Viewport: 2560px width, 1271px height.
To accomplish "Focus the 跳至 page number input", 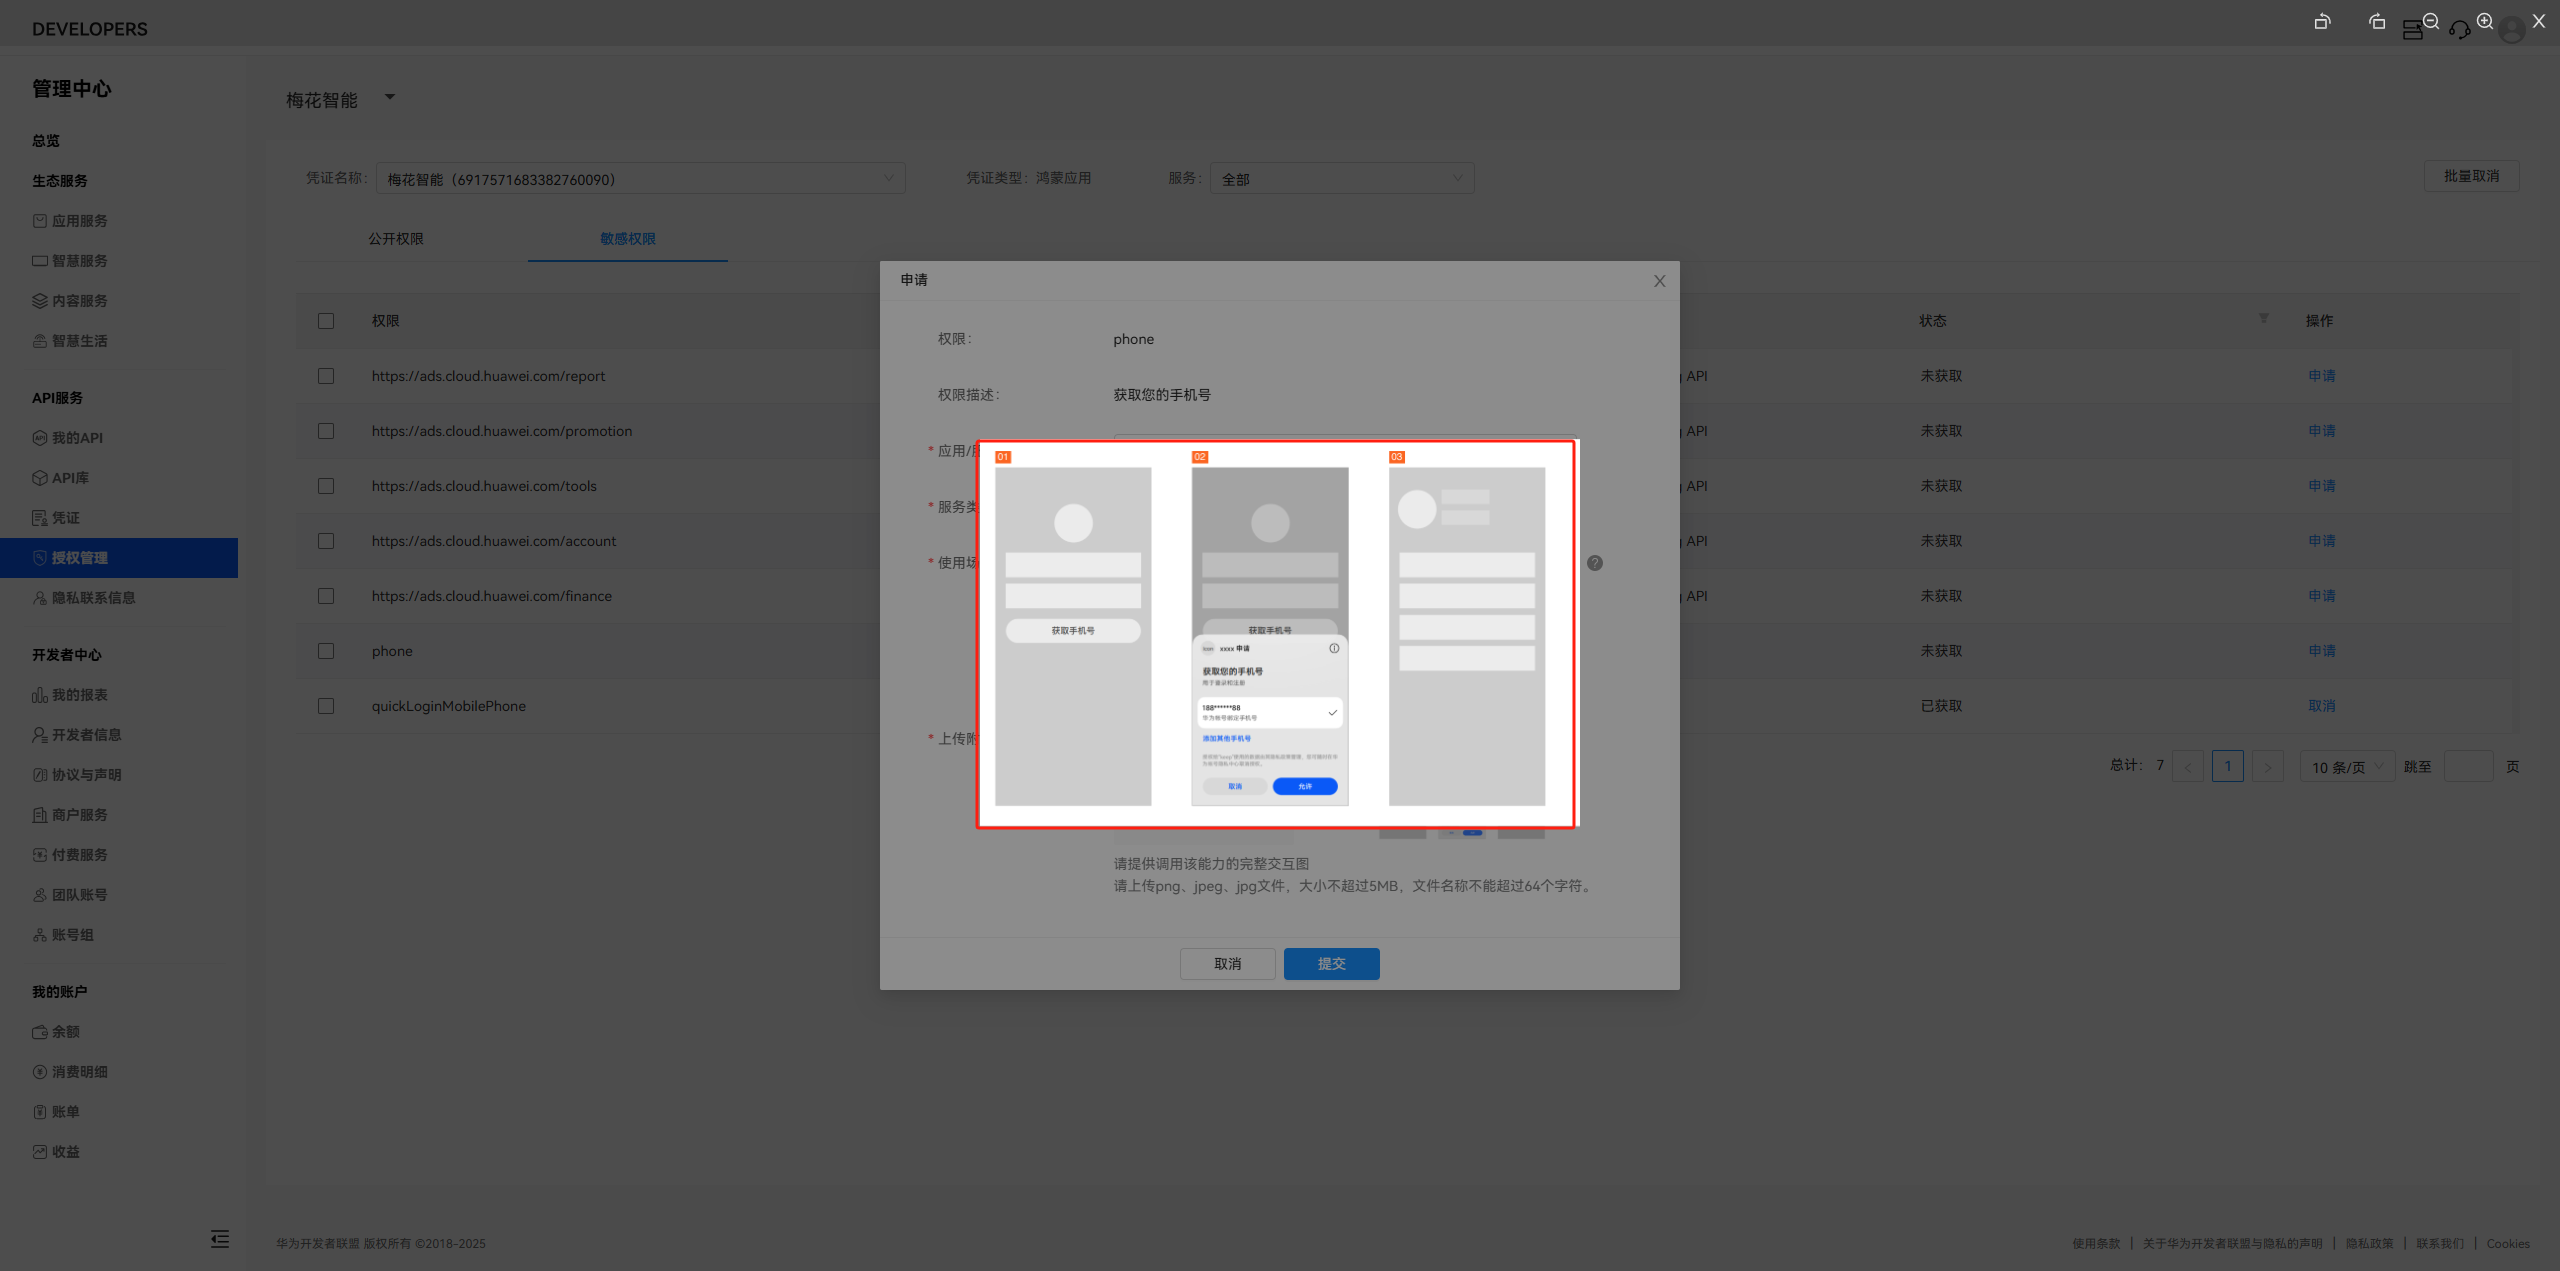I will click(2468, 767).
